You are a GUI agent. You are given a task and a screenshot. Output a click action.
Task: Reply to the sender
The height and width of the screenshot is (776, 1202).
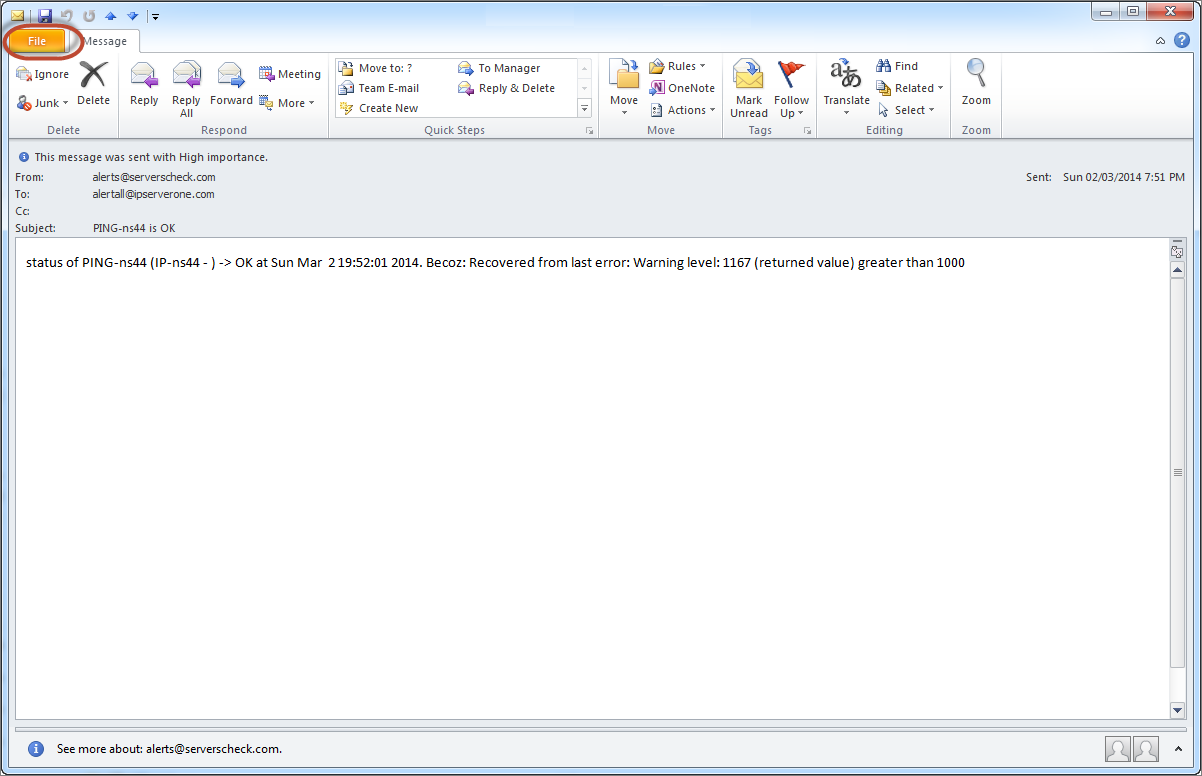144,84
